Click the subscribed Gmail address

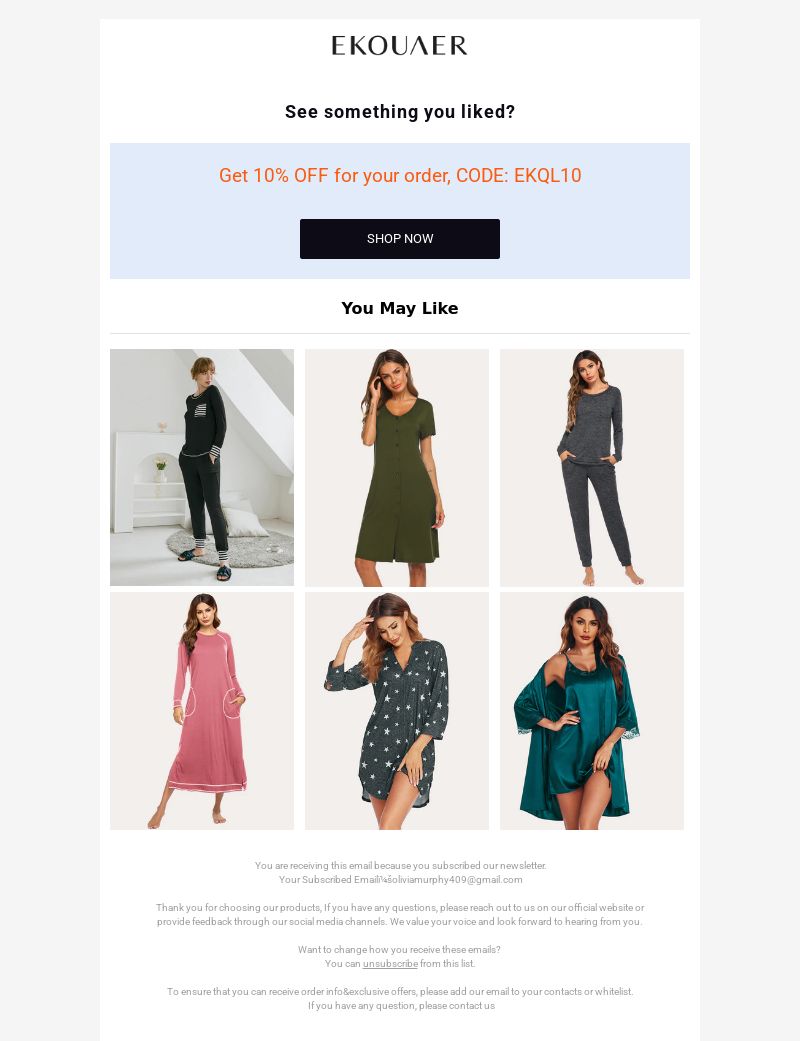456,880
